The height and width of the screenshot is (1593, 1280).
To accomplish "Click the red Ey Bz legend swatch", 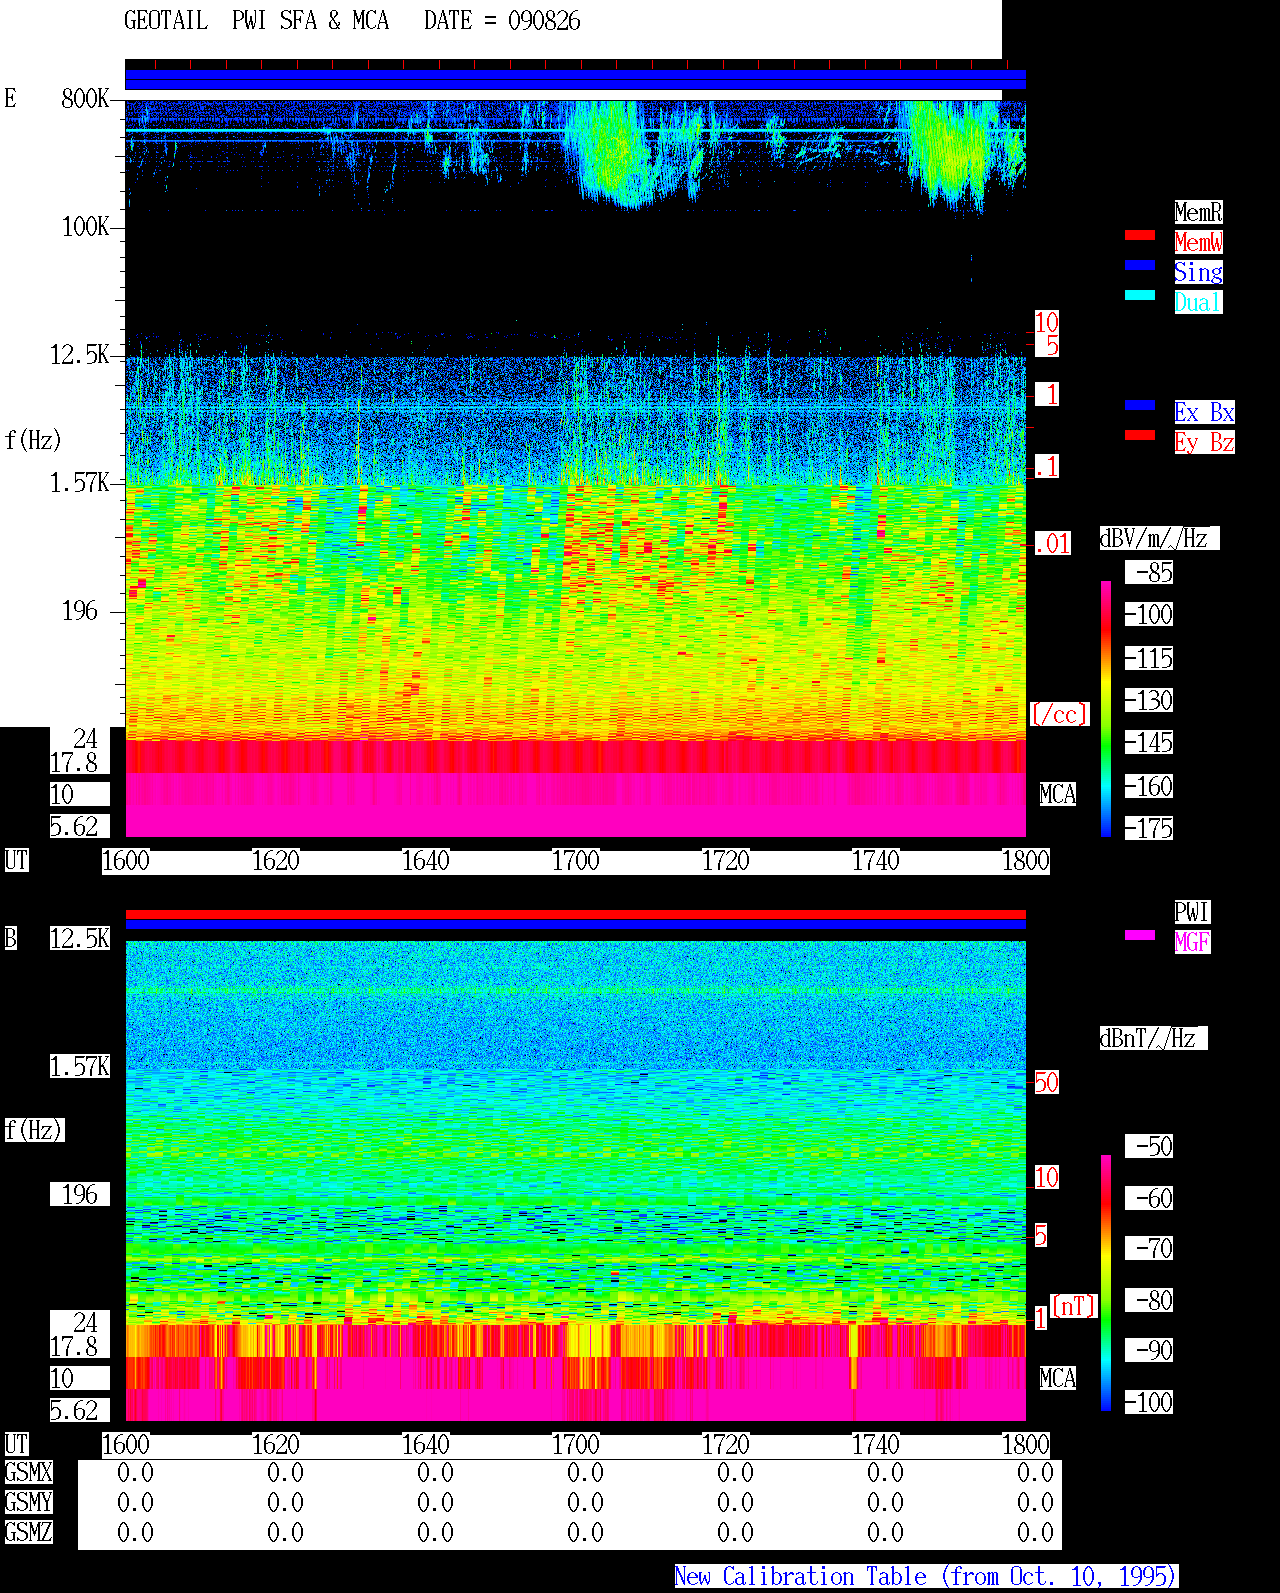I will pyautogui.click(x=1140, y=435).
